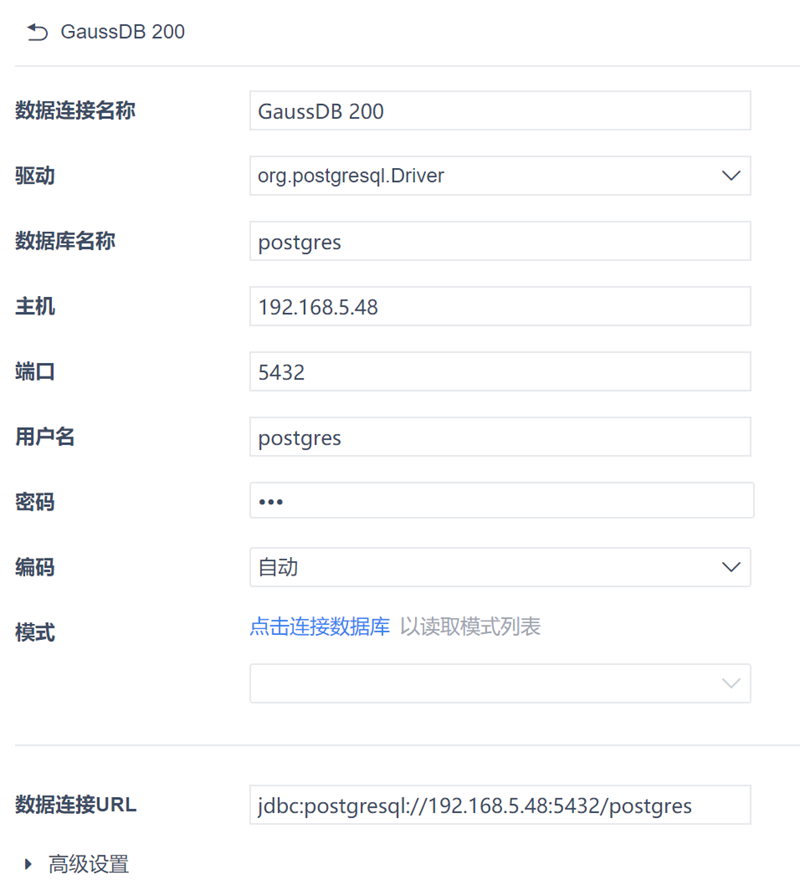Viewport: 800px width, 890px height.
Task: Open the 驱动 dropdown showing org.postgresql.Driver
Action: [500, 176]
